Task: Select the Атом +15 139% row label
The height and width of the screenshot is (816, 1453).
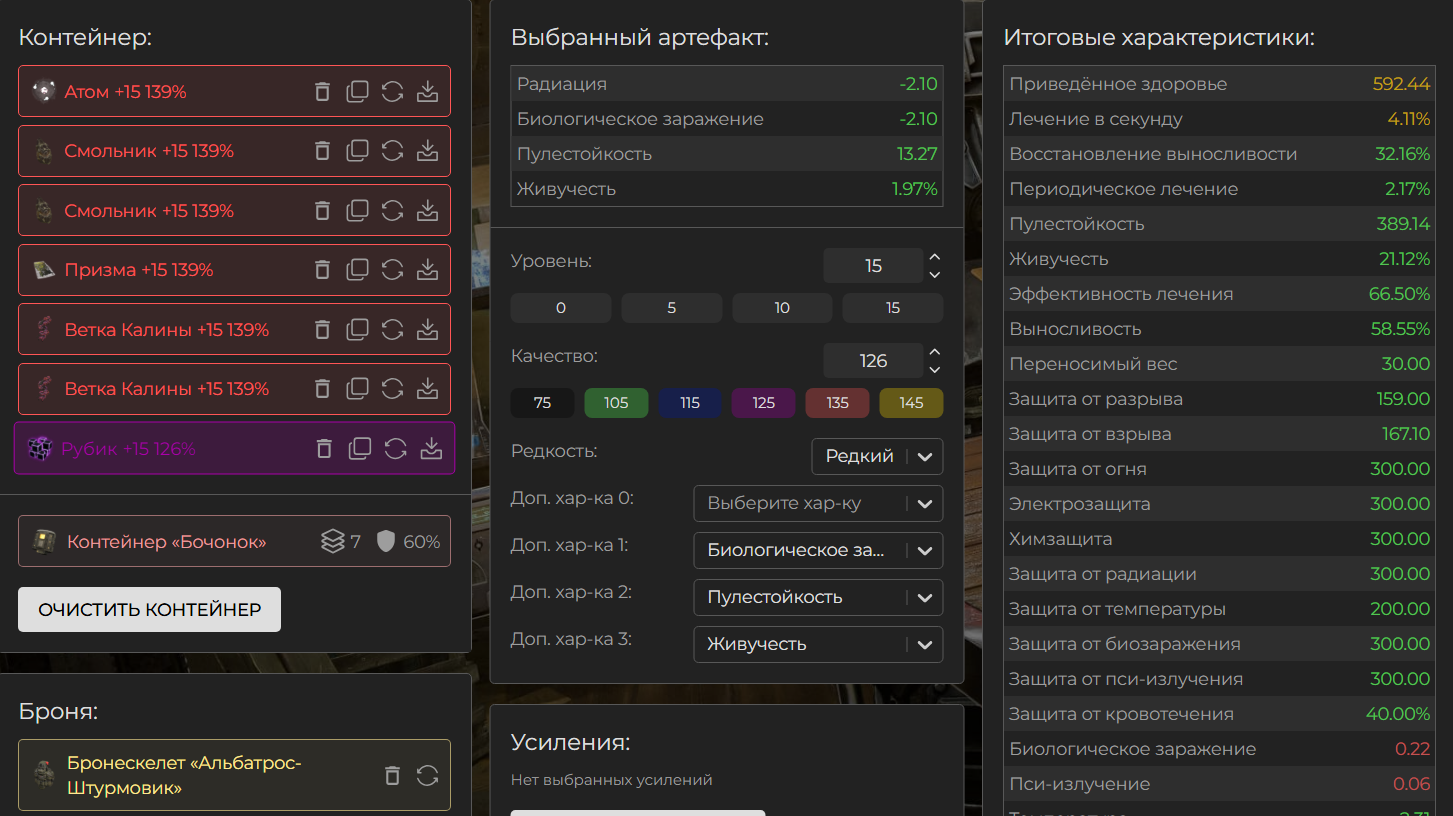Action: 126,92
